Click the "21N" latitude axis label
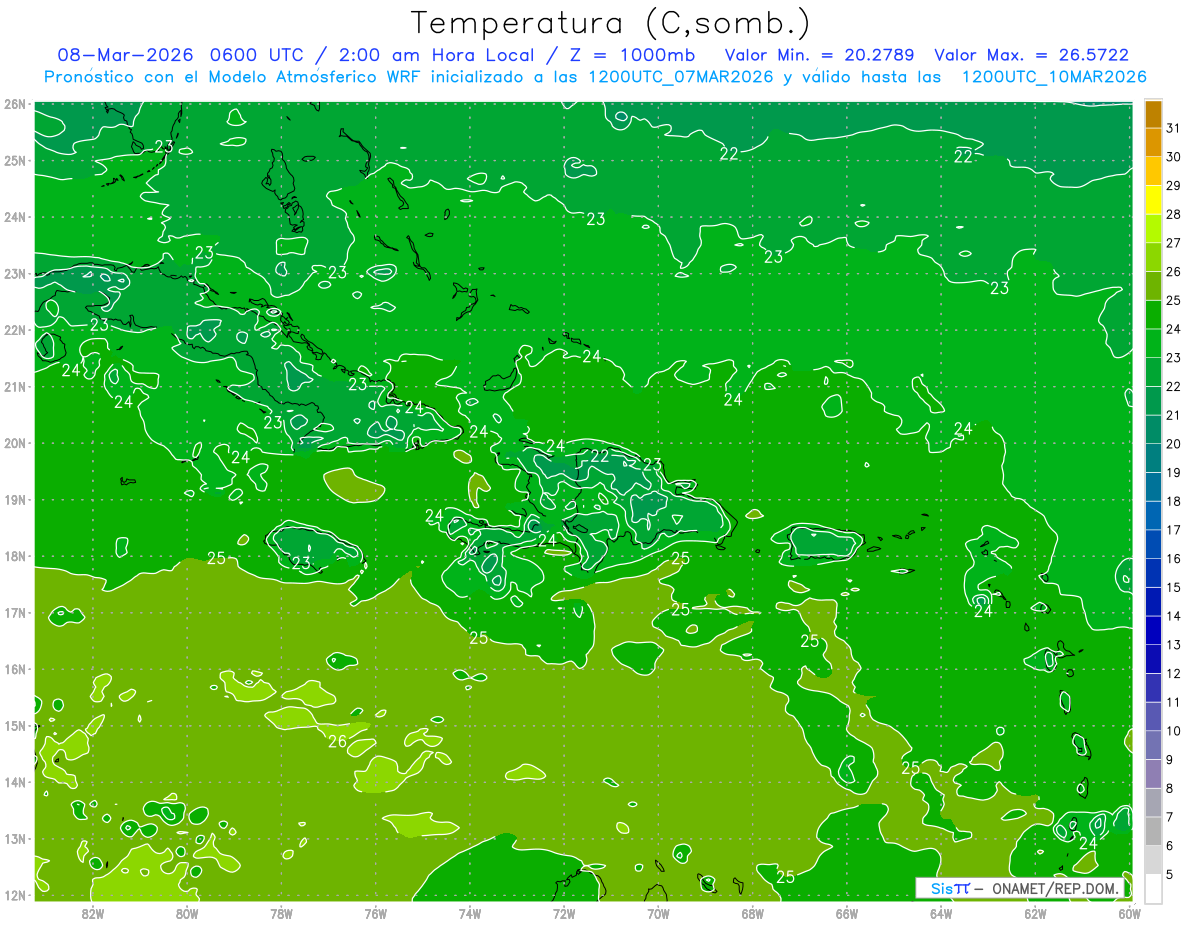1200x927 pixels. click(x=15, y=387)
